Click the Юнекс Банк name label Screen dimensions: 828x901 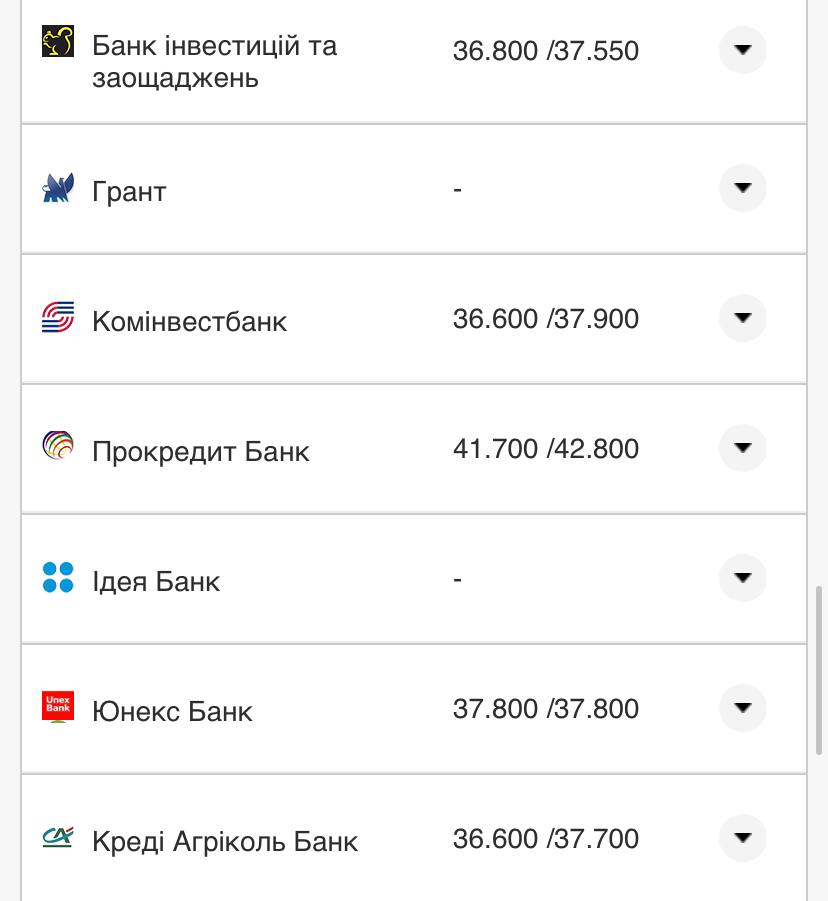(x=172, y=711)
